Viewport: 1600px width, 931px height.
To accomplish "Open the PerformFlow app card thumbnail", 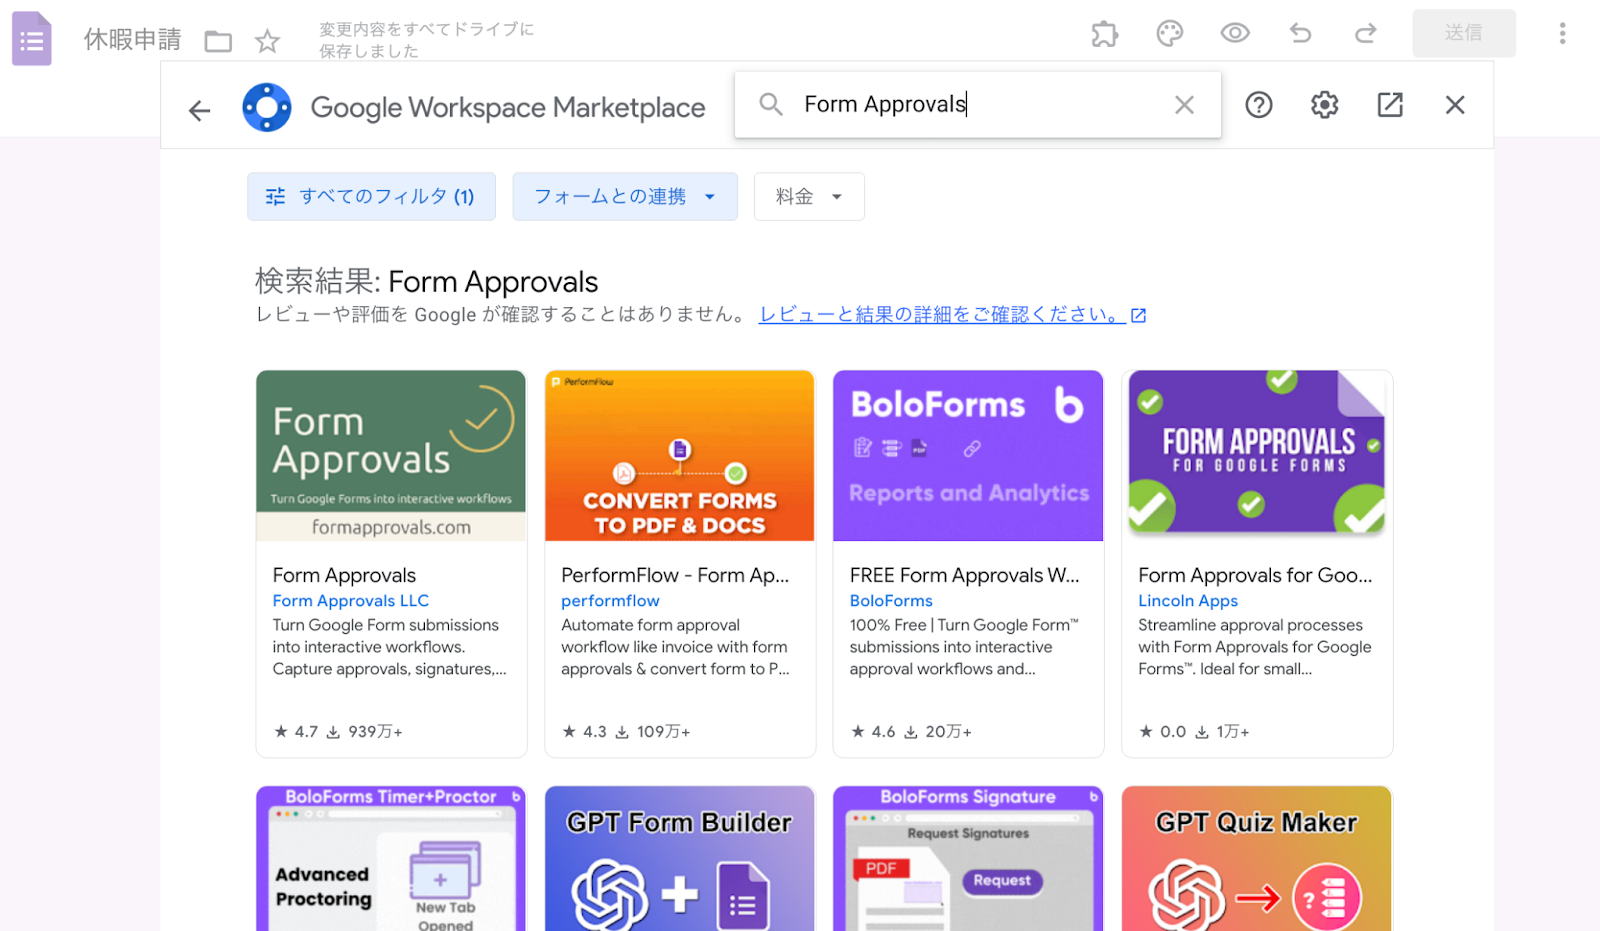I will point(680,456).
